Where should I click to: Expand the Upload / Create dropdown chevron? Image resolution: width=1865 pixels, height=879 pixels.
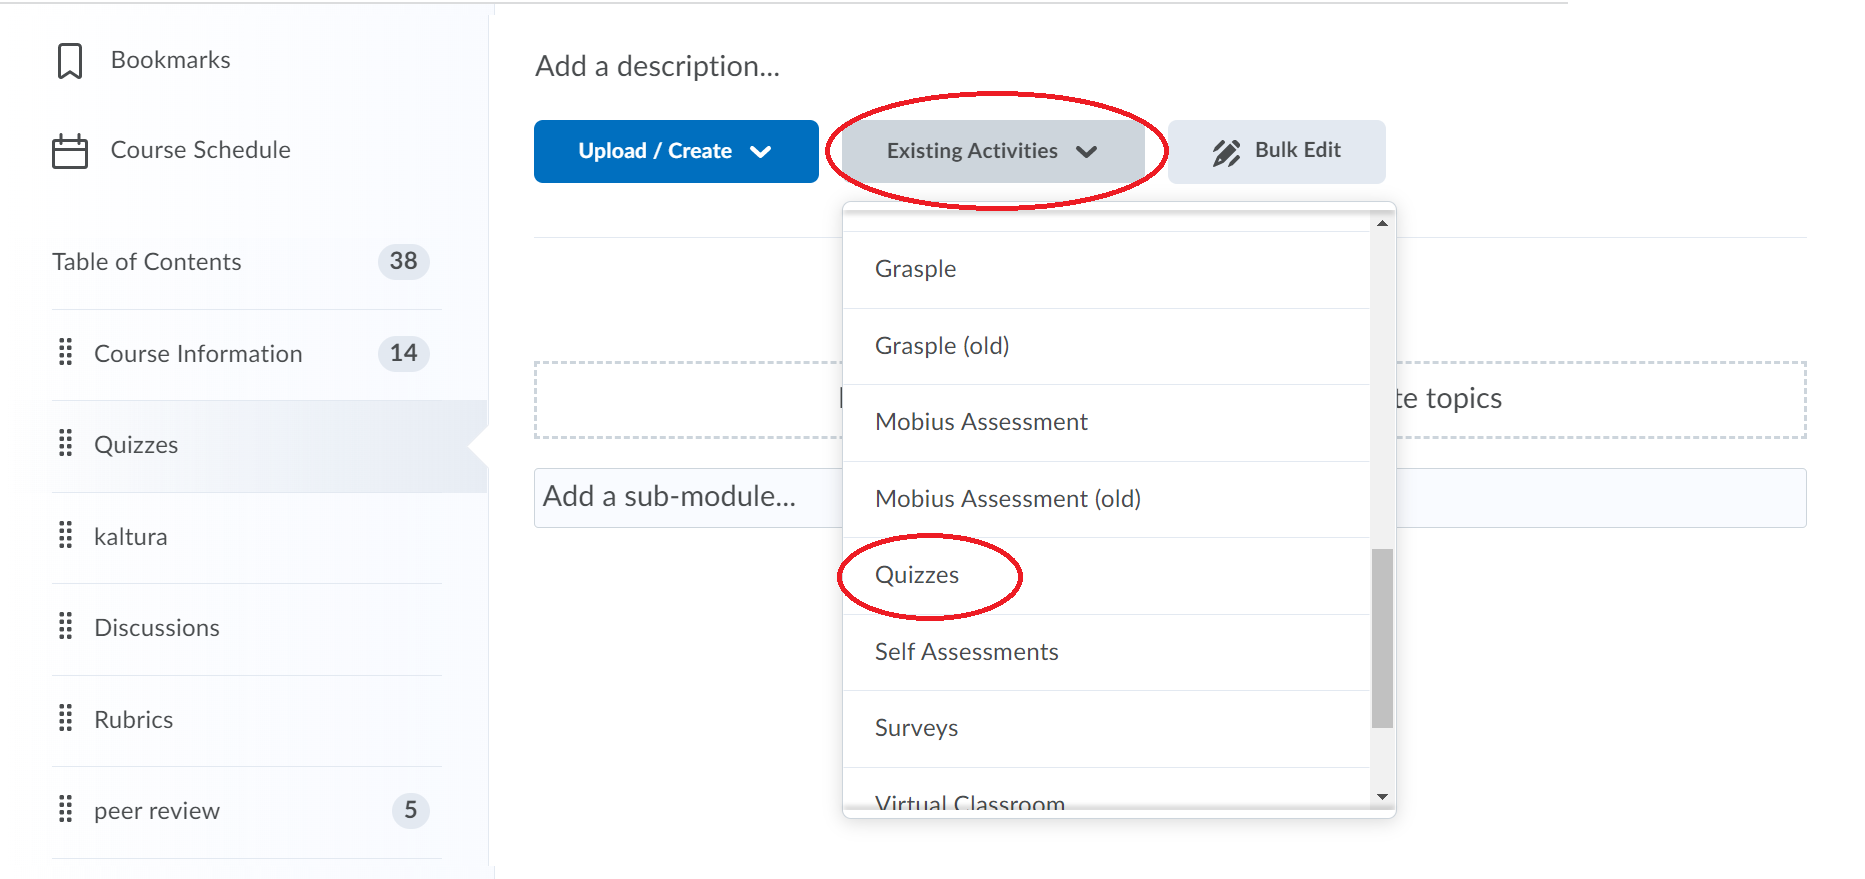point(761,151)
